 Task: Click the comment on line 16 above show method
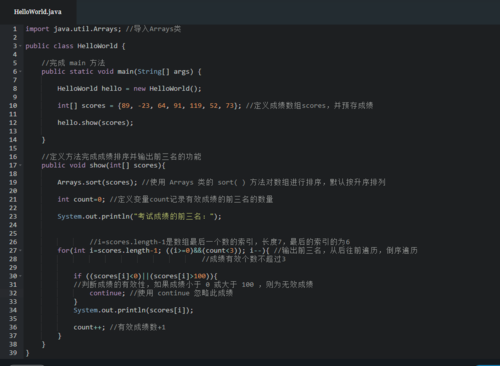click(121, 157)
